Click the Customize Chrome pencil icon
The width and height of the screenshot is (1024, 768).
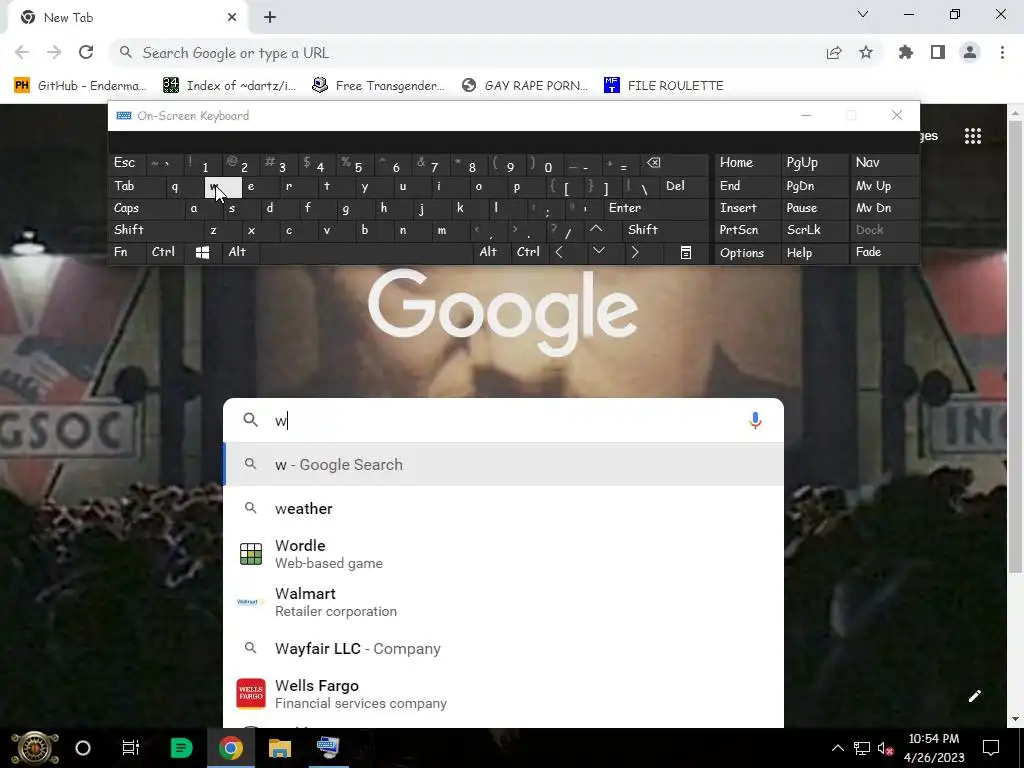click(x=974, y=696)
